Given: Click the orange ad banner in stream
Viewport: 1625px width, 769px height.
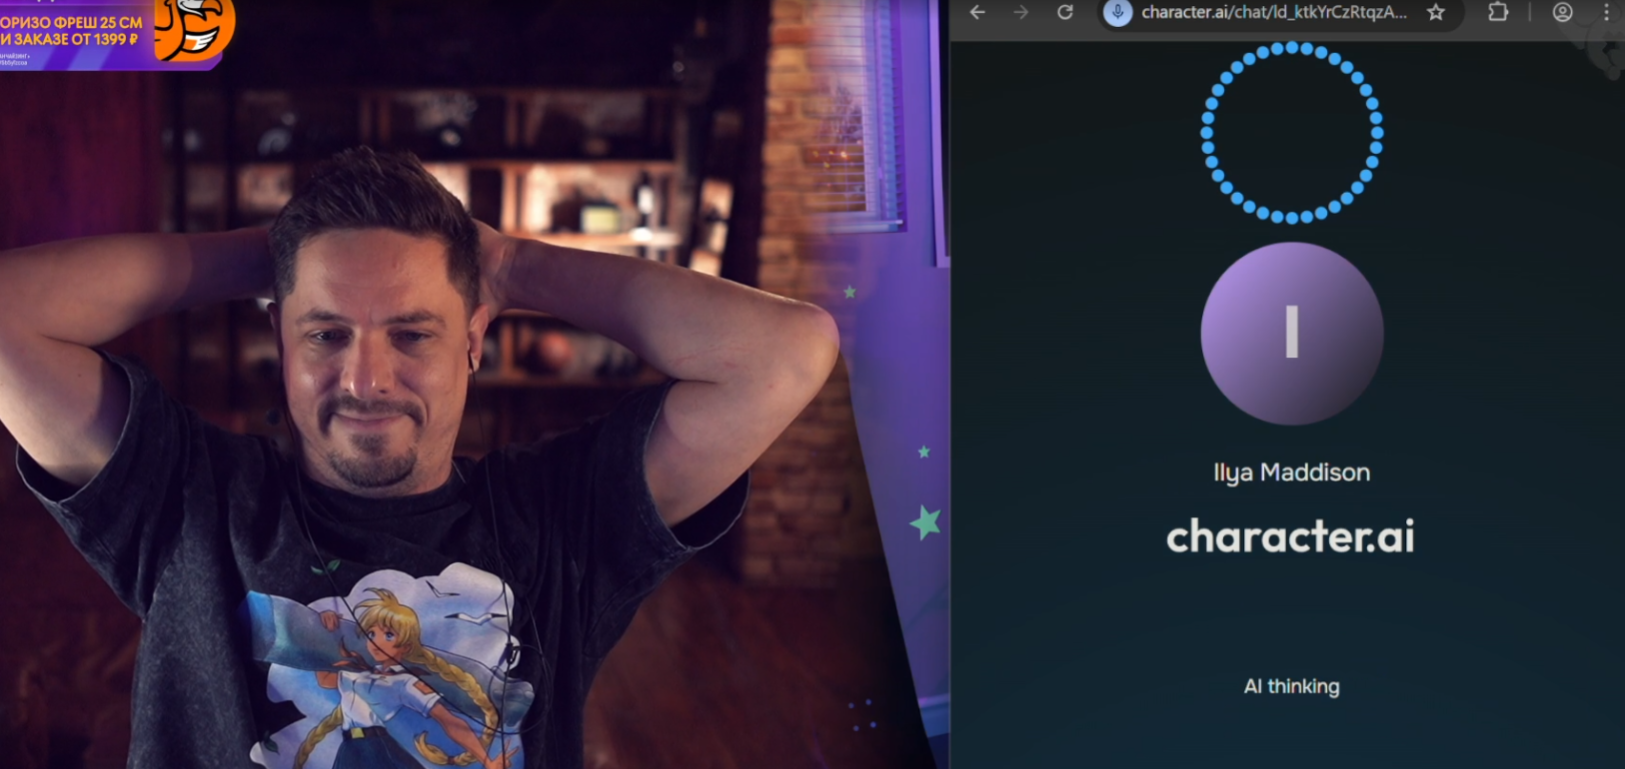Looking at the screenshot, I should (117, 35).
